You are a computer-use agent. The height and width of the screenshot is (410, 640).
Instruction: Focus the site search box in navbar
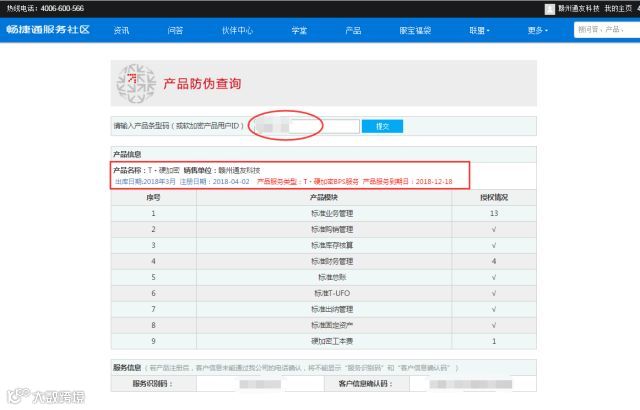607,30
